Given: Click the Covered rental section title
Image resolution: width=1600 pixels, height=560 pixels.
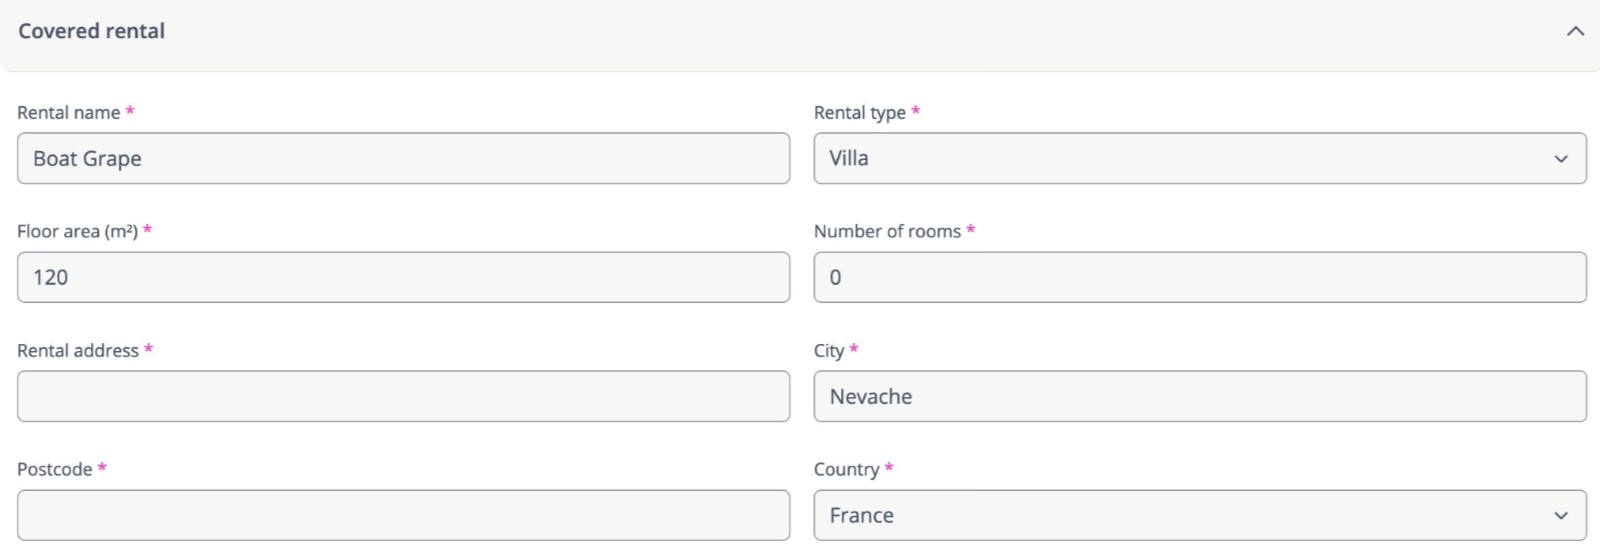Looking at the screenshot, I should tap(91, 31).
